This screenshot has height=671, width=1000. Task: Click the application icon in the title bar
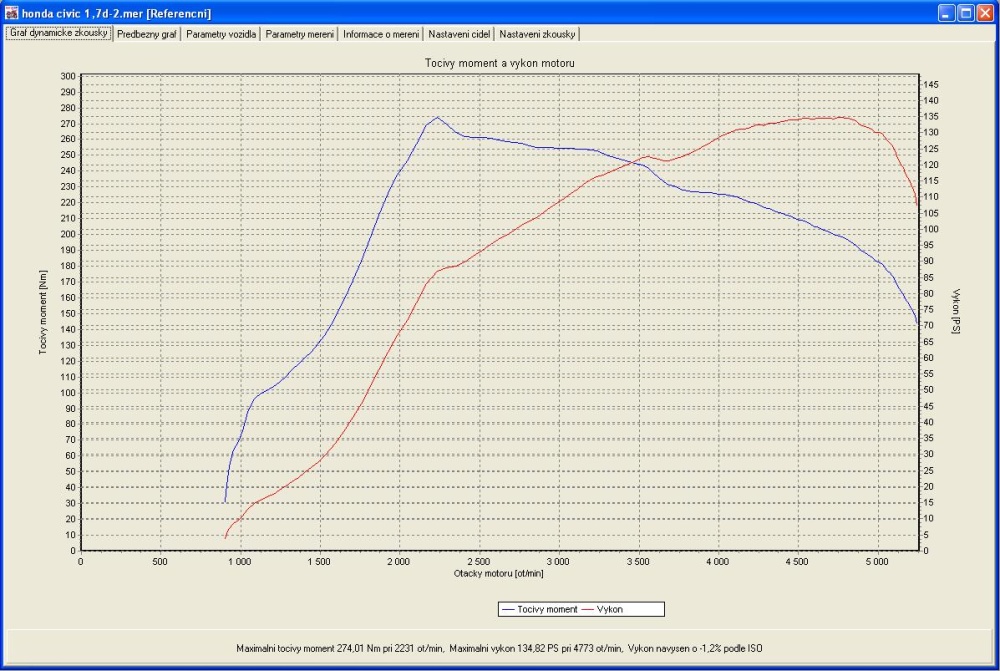coord(12,13)
